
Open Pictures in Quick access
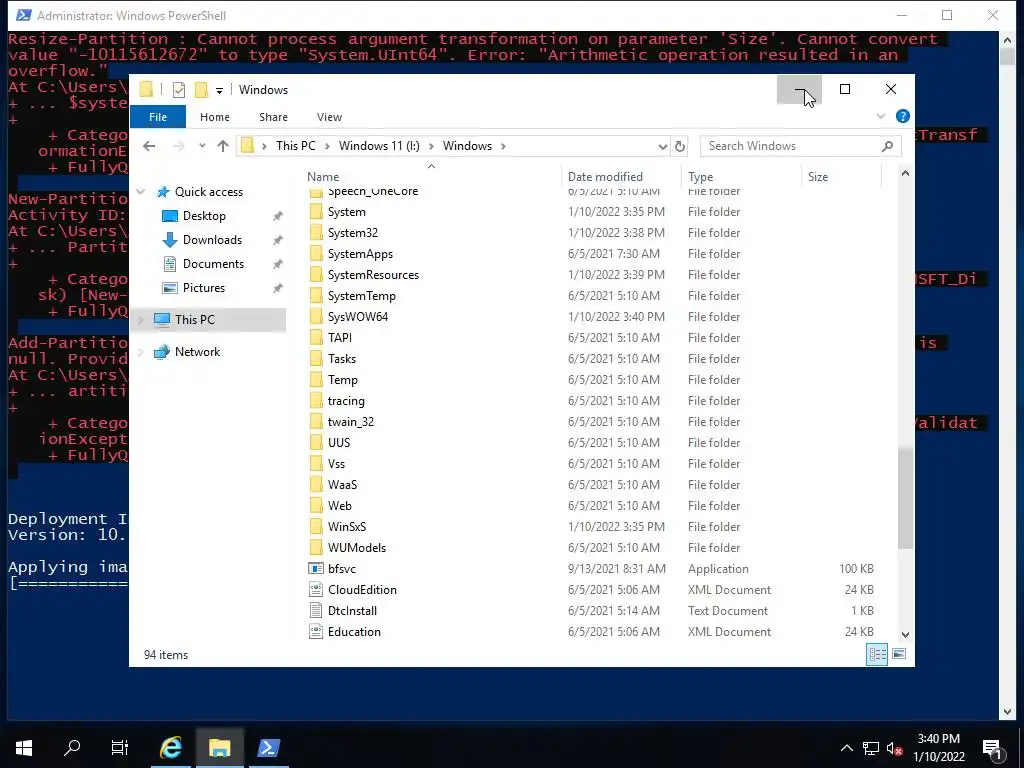point(203,288)
